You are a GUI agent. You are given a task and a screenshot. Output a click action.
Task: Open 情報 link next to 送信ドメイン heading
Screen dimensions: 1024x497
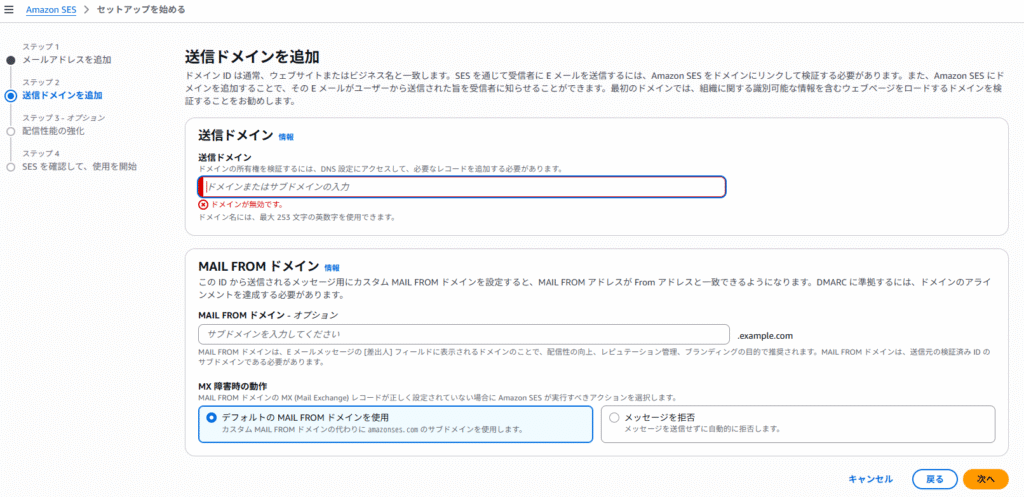(286, 137)
